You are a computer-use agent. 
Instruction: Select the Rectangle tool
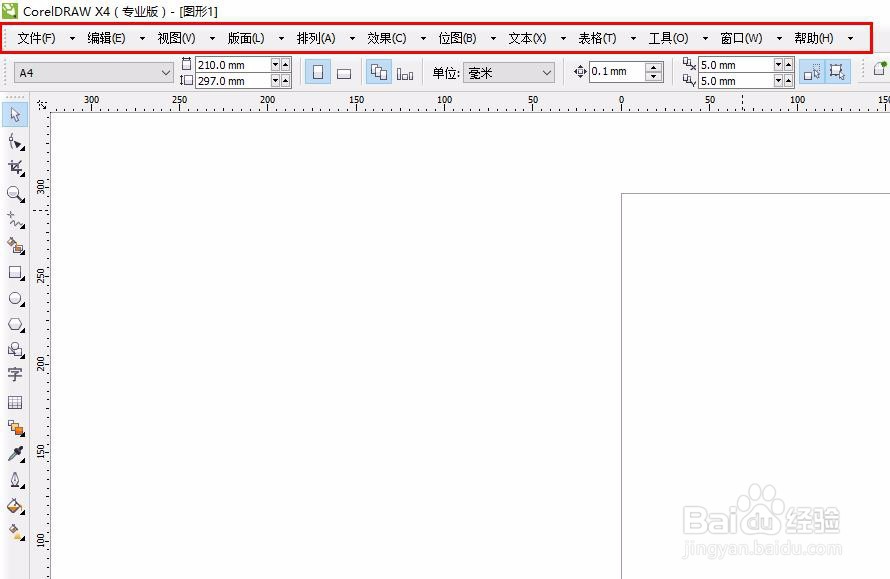click(x=15, y=272)
